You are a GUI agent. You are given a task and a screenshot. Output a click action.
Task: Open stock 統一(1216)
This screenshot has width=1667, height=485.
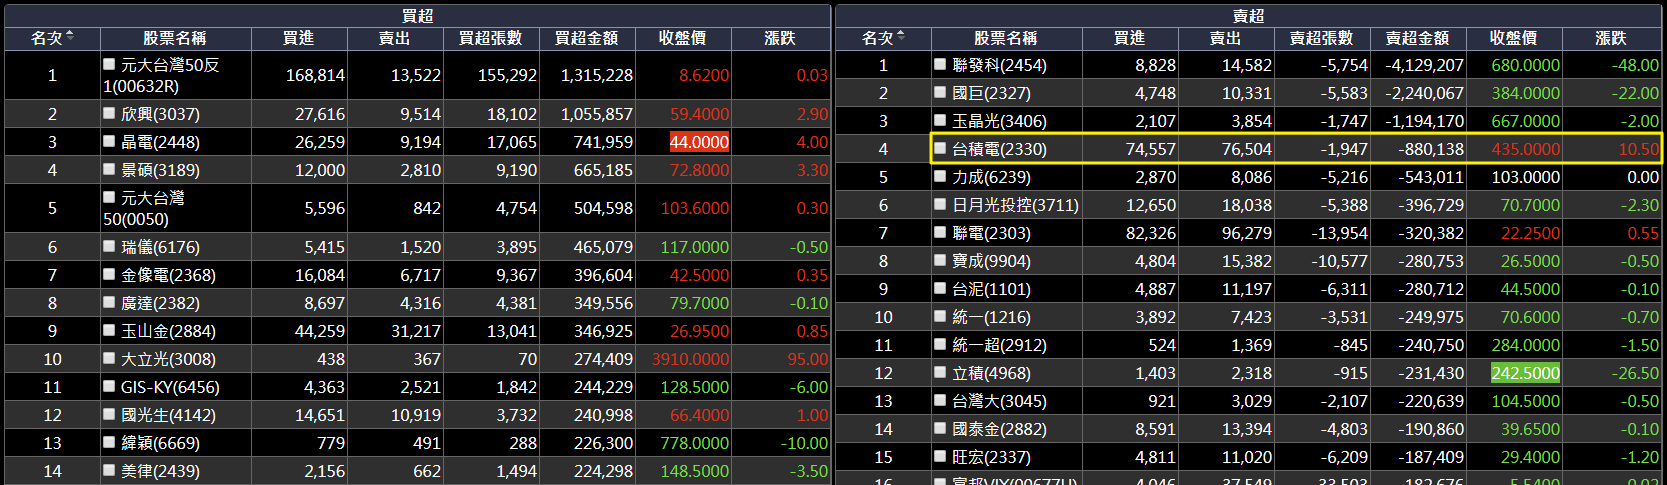point(991,317)
